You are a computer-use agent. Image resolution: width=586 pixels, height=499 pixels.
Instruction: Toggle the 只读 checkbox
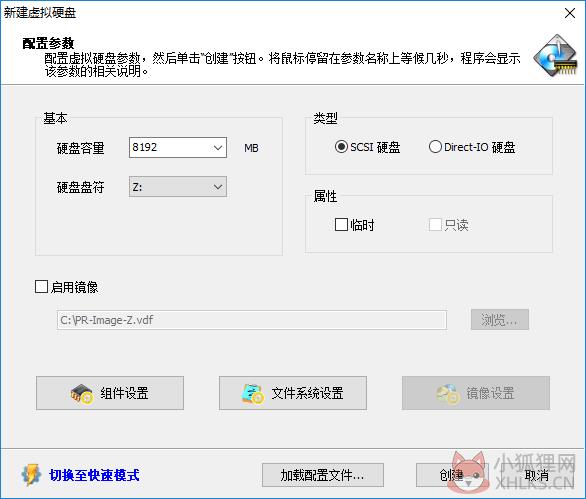click(435, 225)
